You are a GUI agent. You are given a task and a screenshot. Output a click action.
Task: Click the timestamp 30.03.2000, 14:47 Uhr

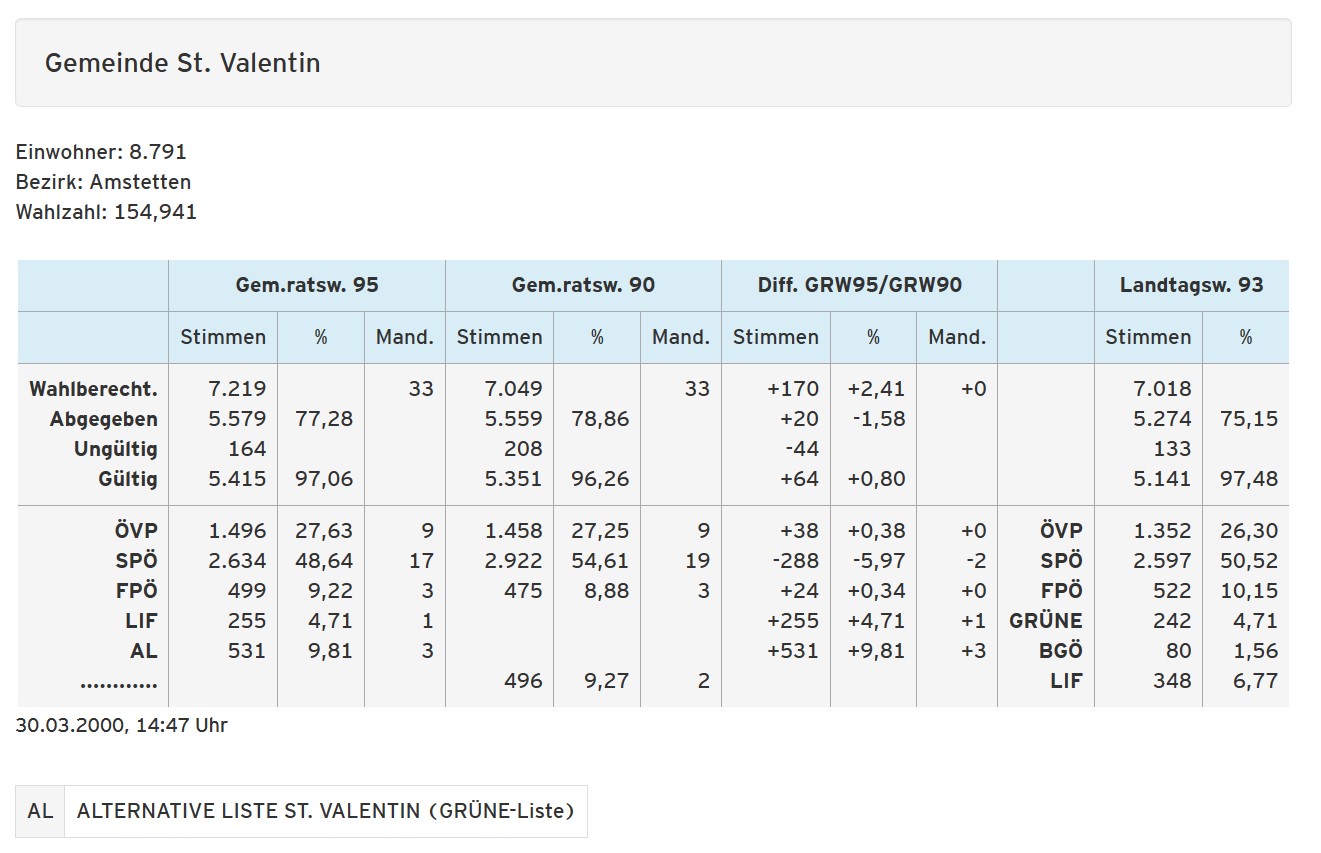121,725
